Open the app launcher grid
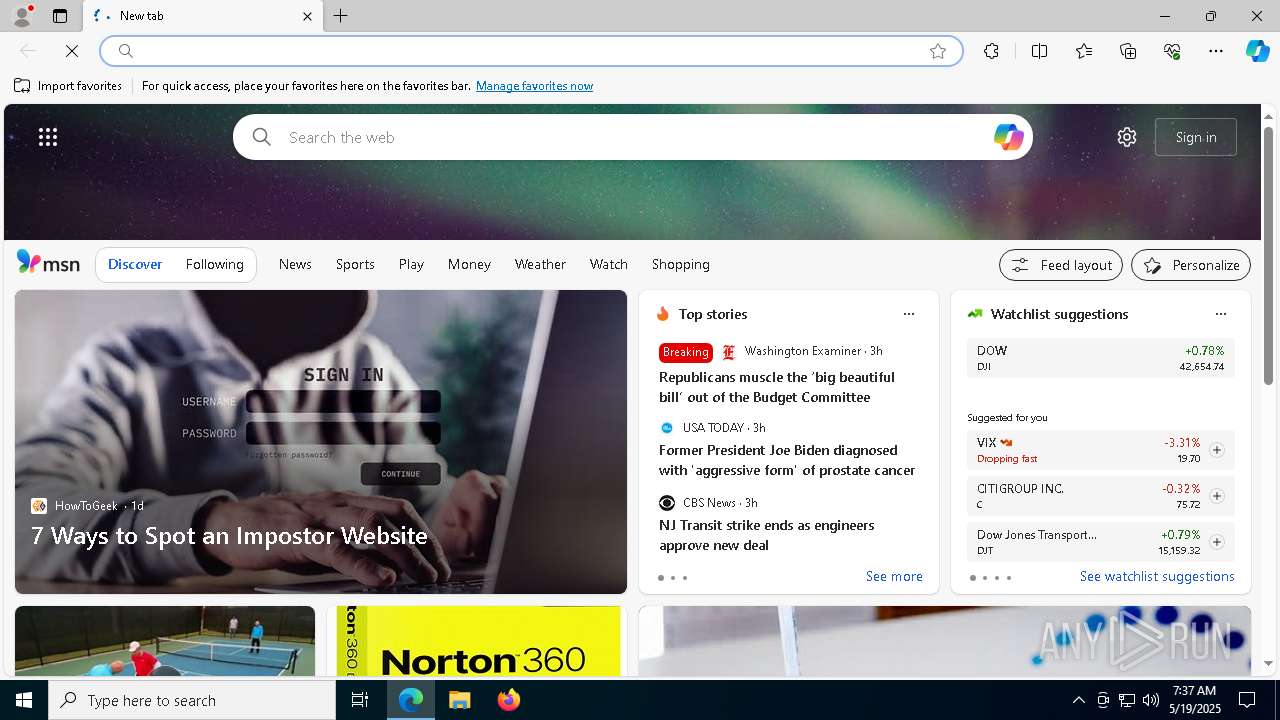The height and width of the screenshot is (720, 1280). click(x=48, y=137)
